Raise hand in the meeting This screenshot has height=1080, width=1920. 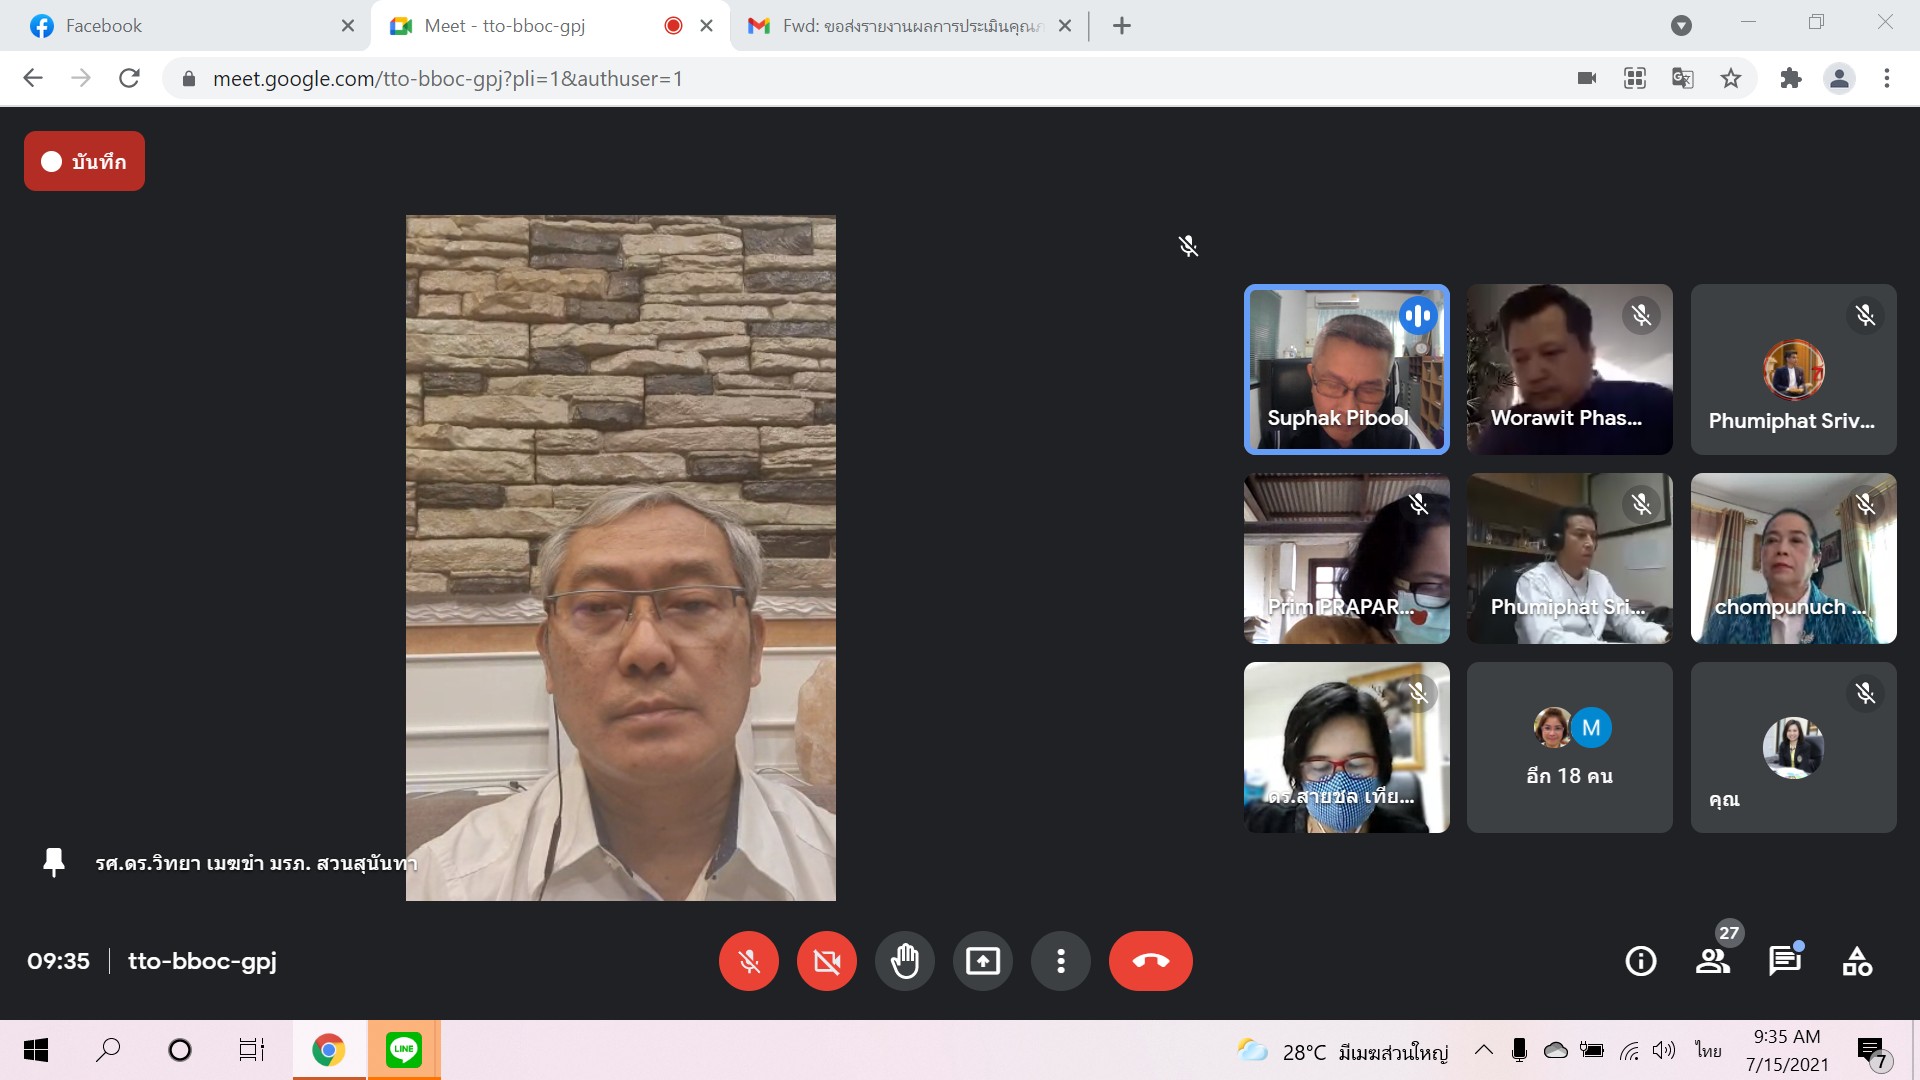pyautogui.click(x=904, y=961)
